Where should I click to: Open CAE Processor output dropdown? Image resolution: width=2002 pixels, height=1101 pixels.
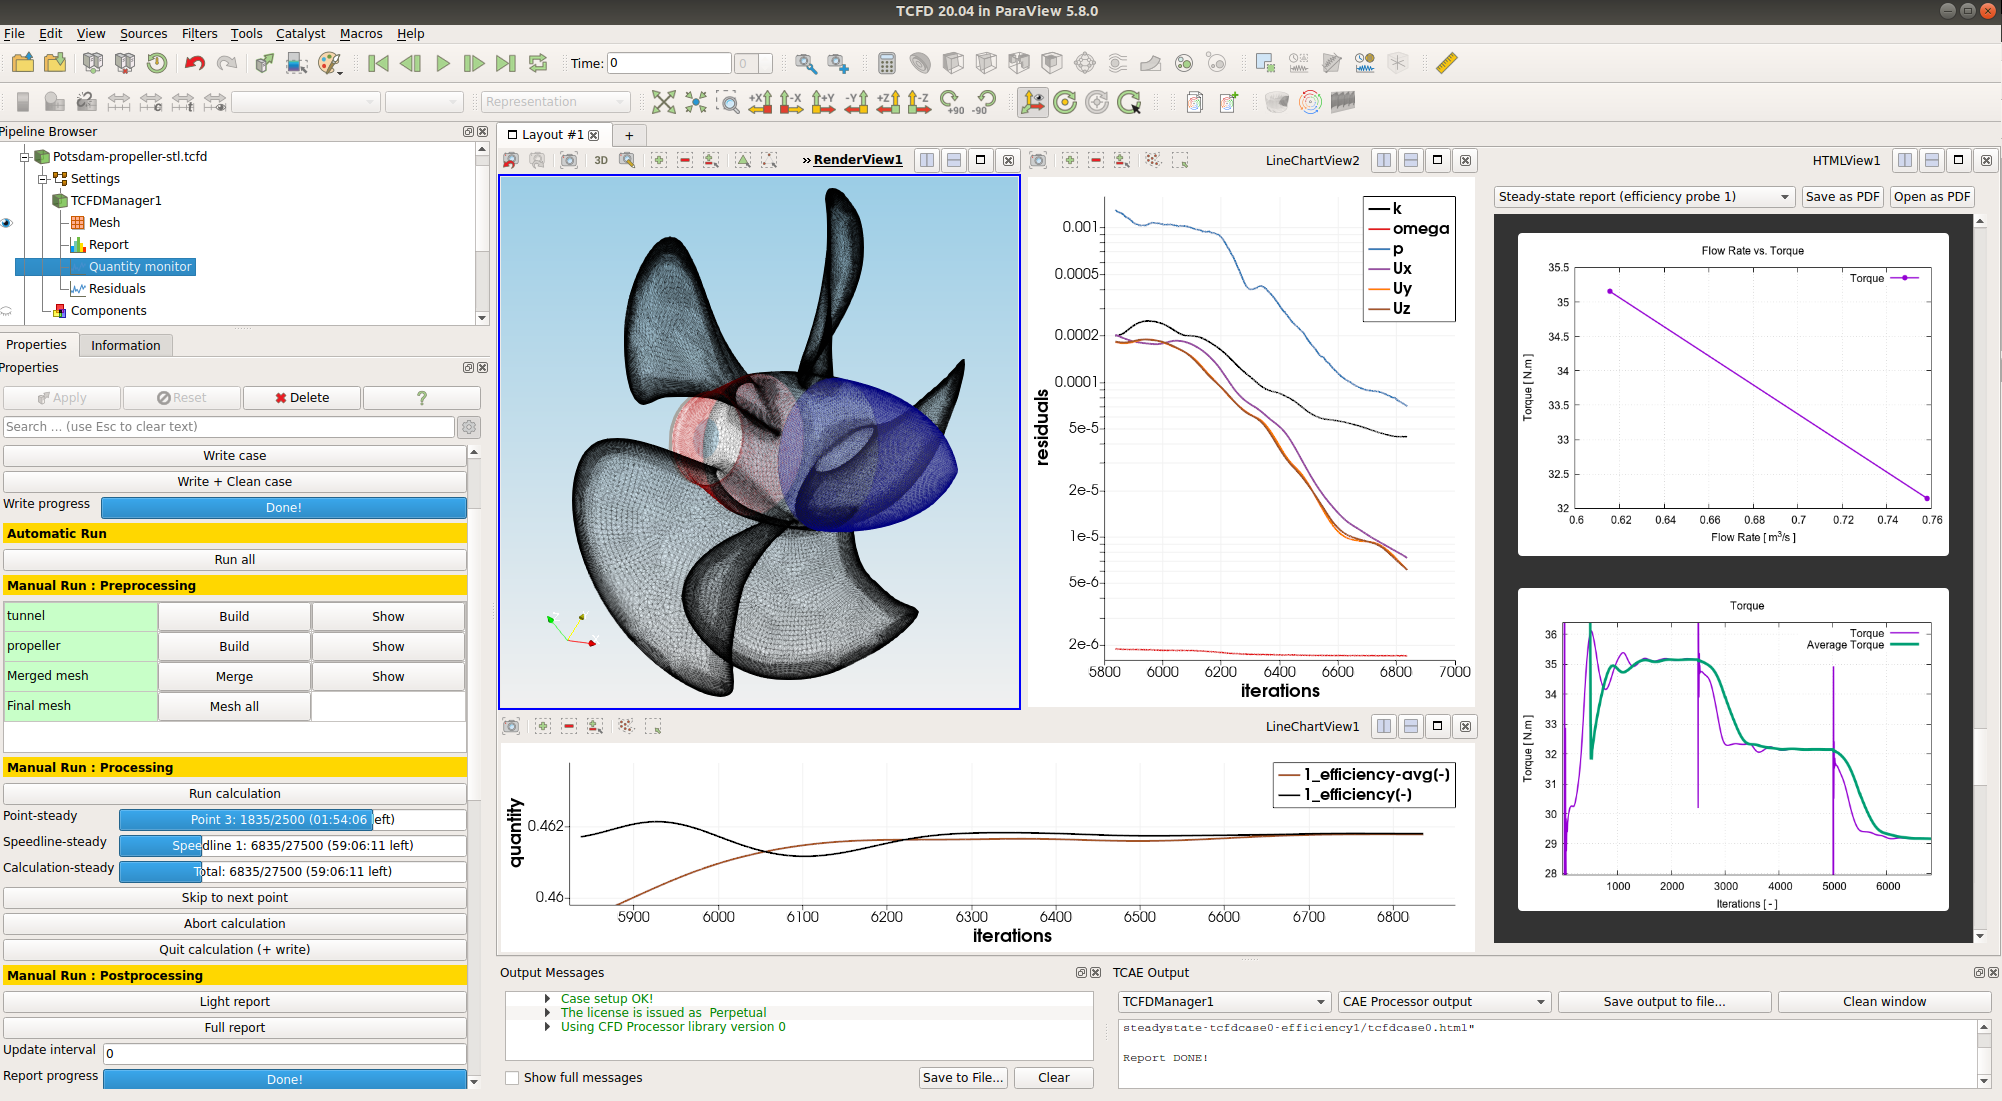[1444, 1002]
